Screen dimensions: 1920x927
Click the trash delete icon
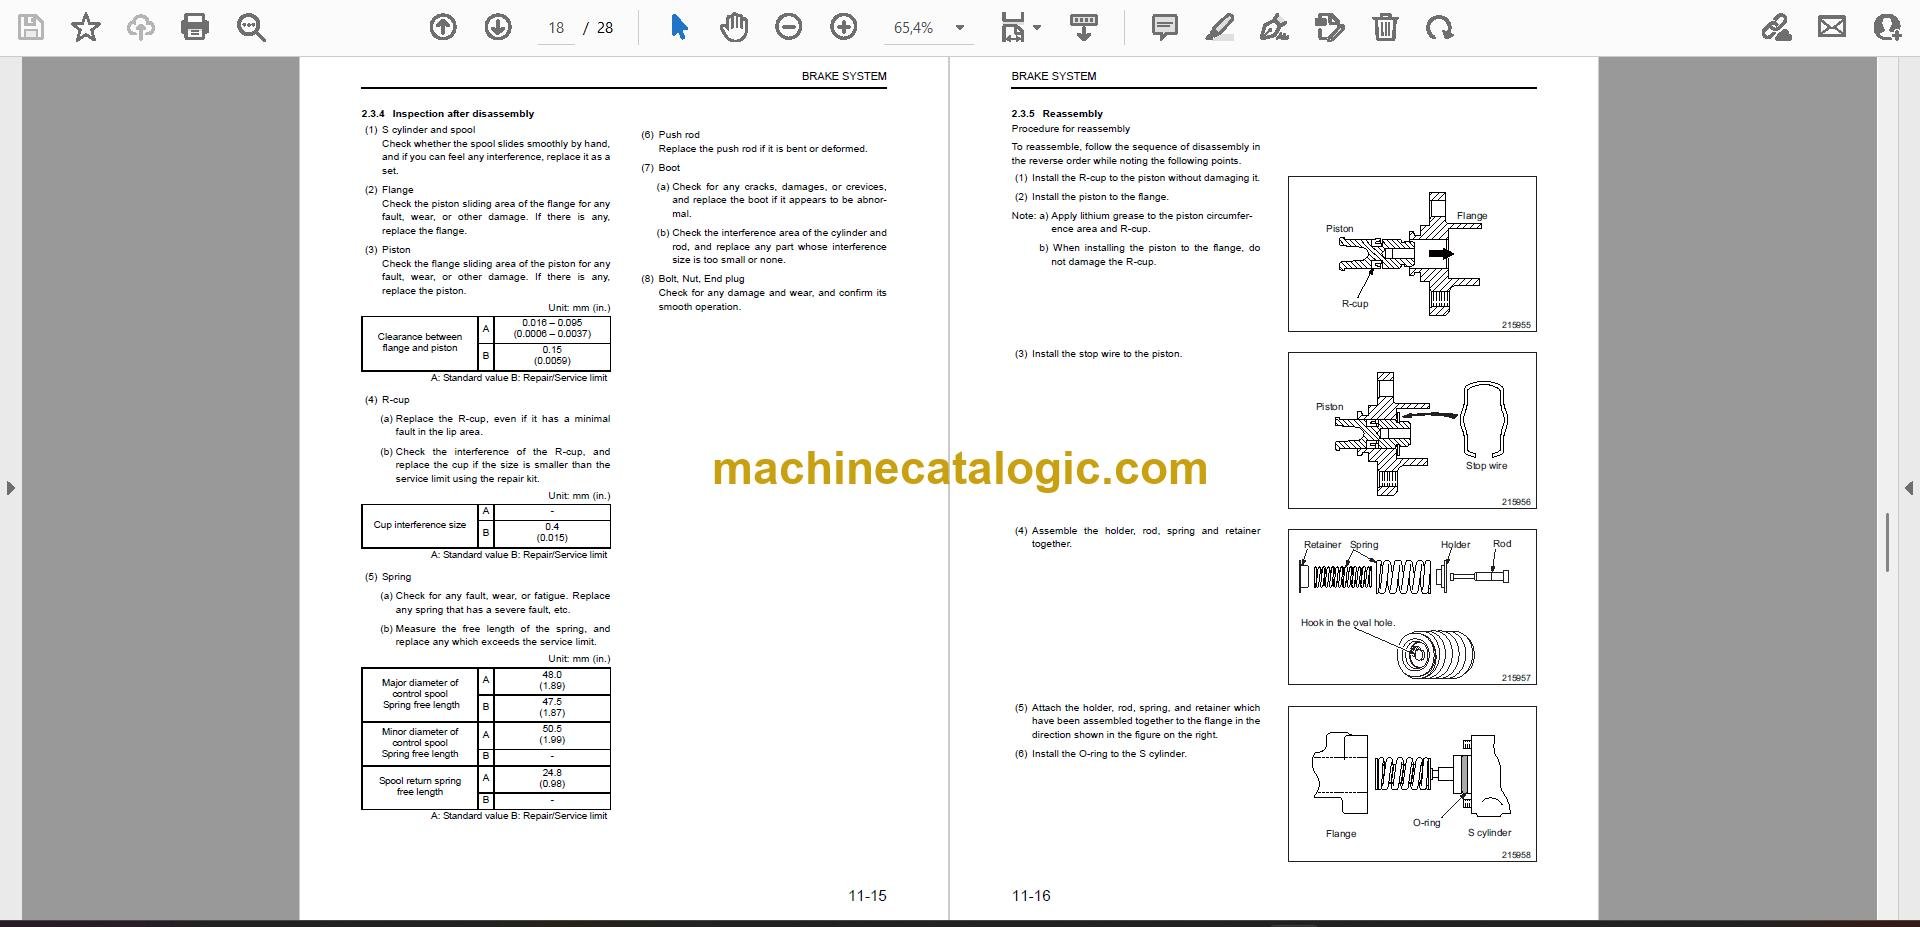click(1385, 28)
